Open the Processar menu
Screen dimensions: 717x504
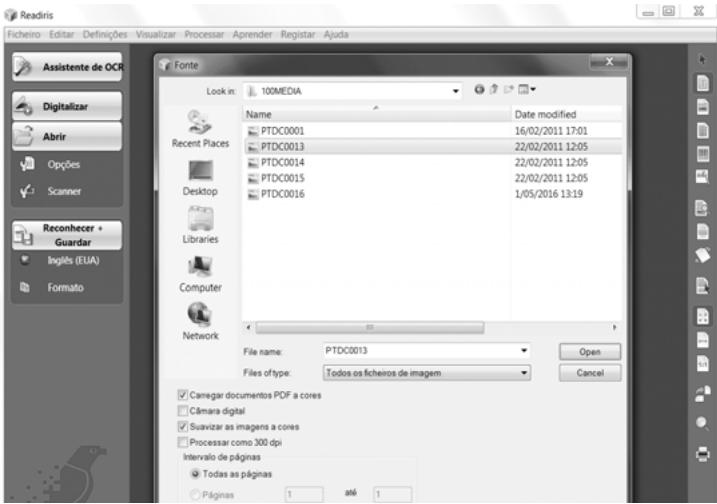(204, 34)
